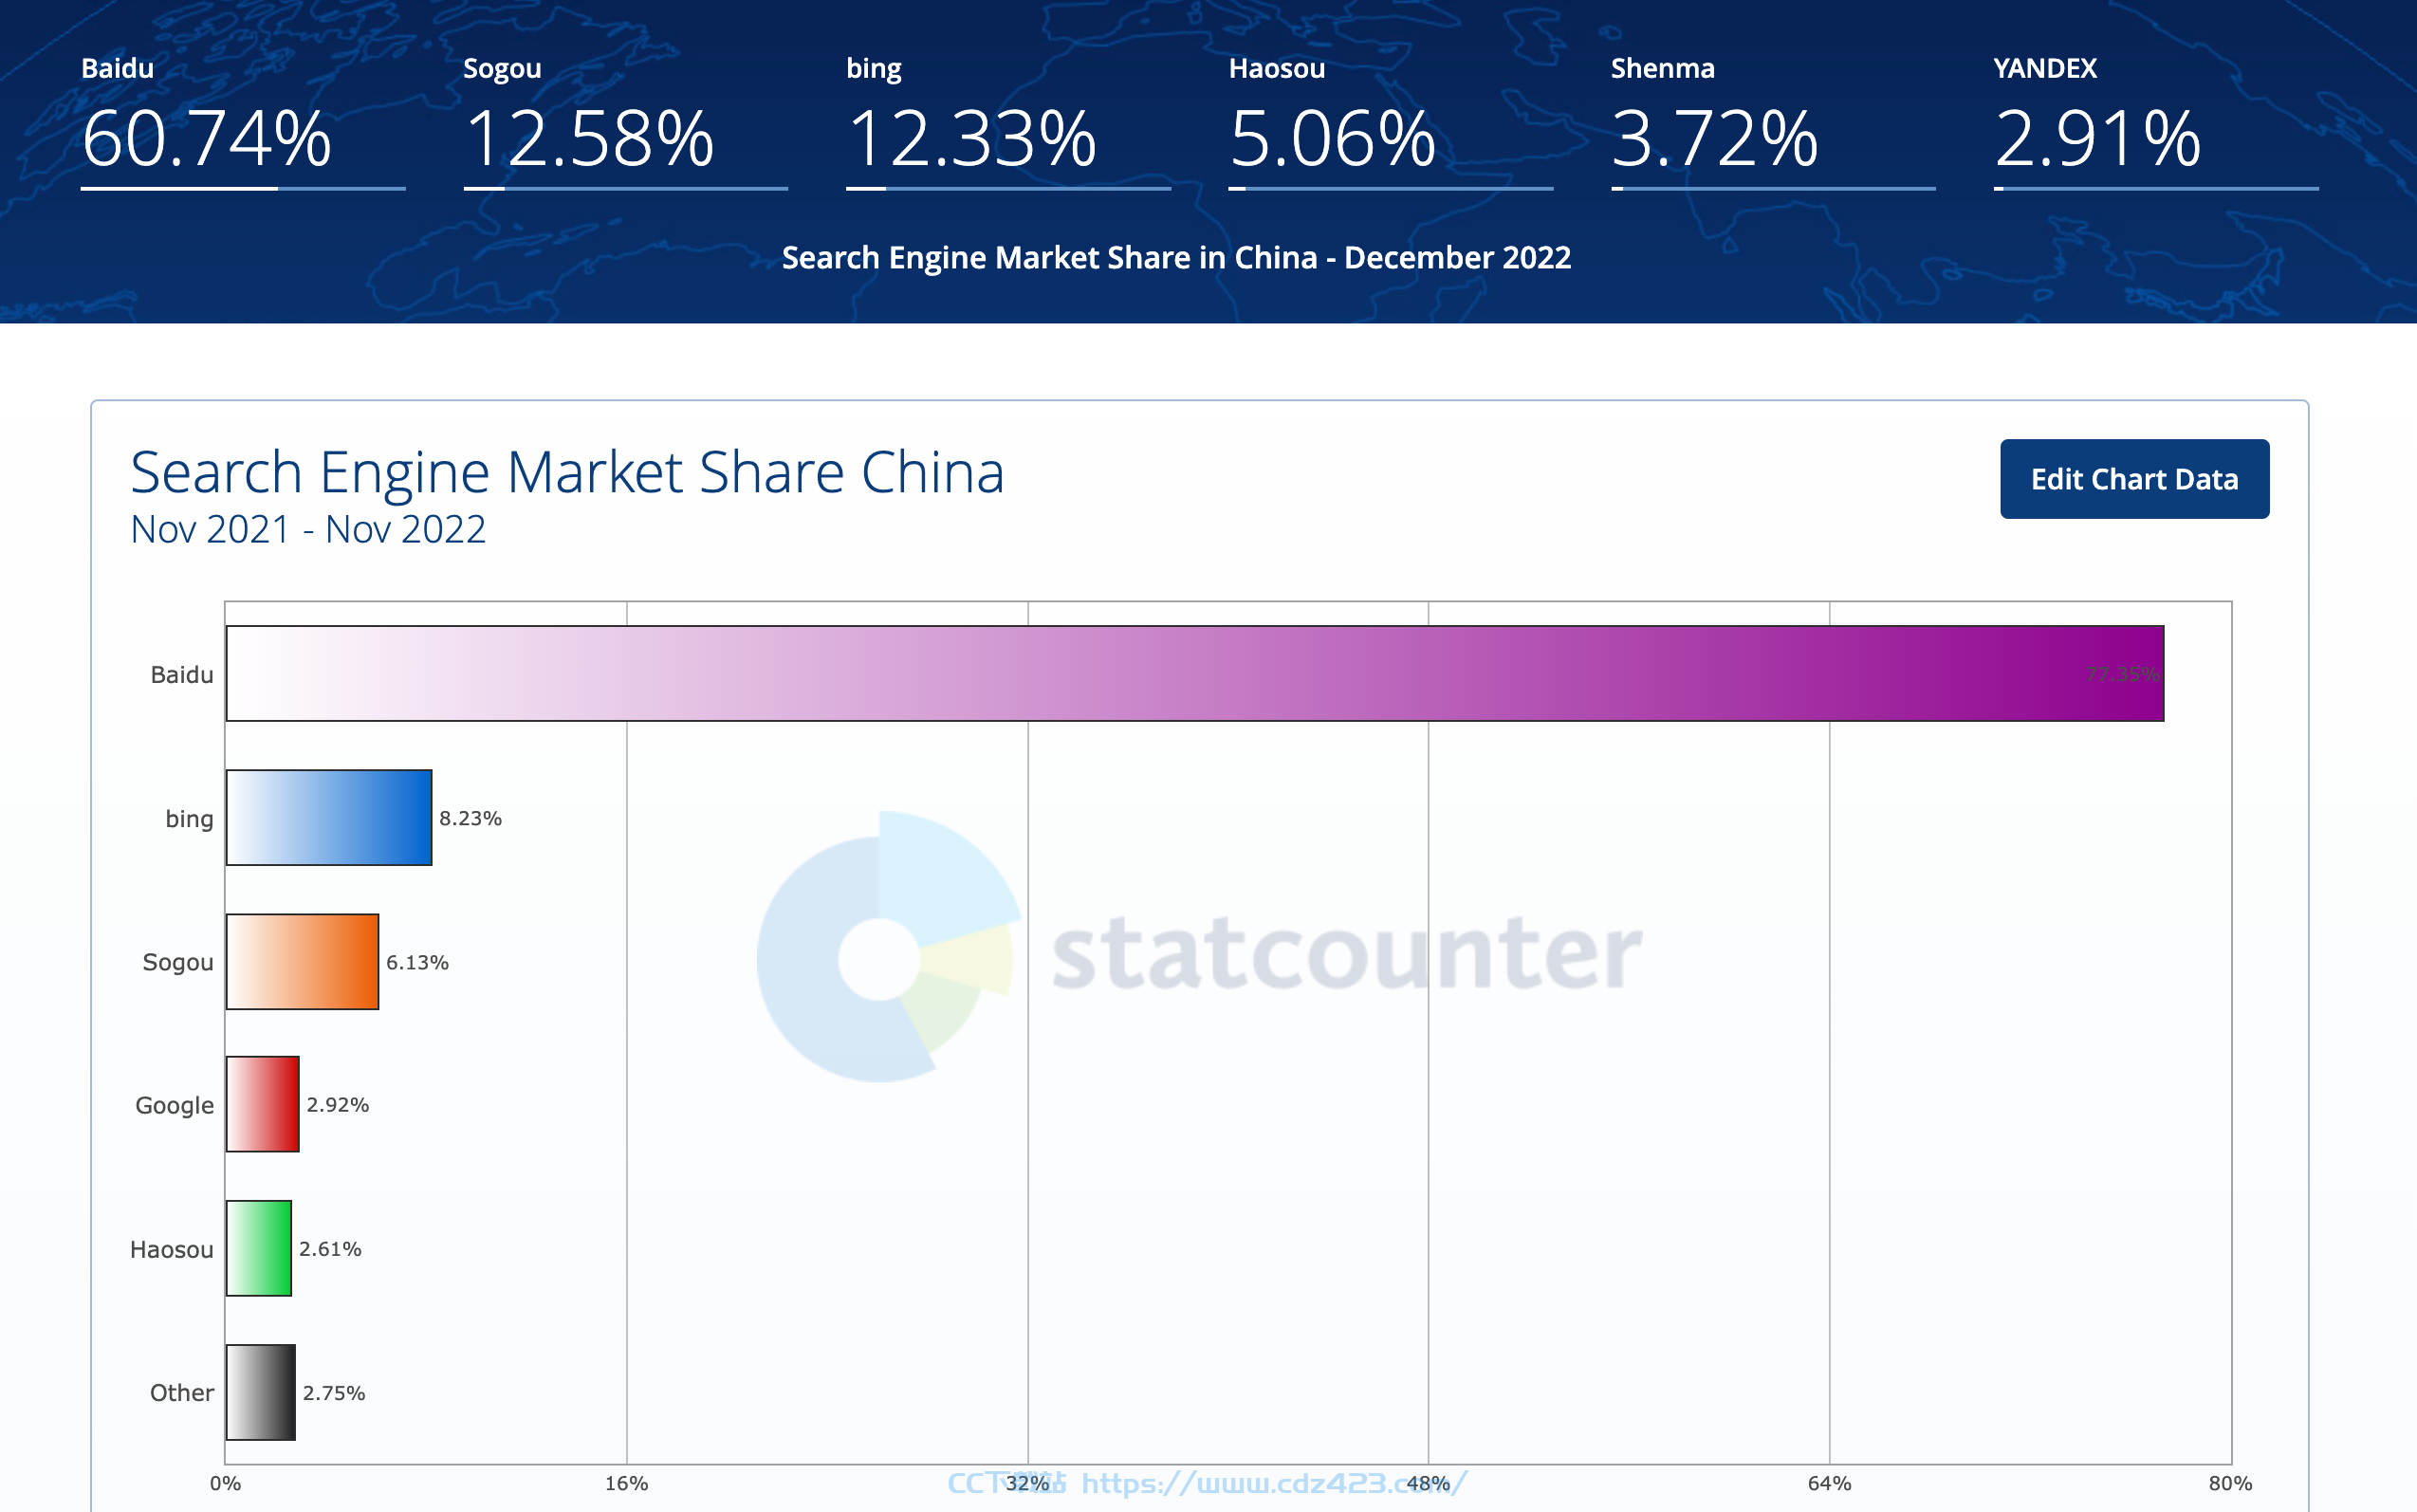Click the green Haosou bar in chart
Image resolution: width=2417 pixels, height=1512 pixels.
tap(258, 1248)
